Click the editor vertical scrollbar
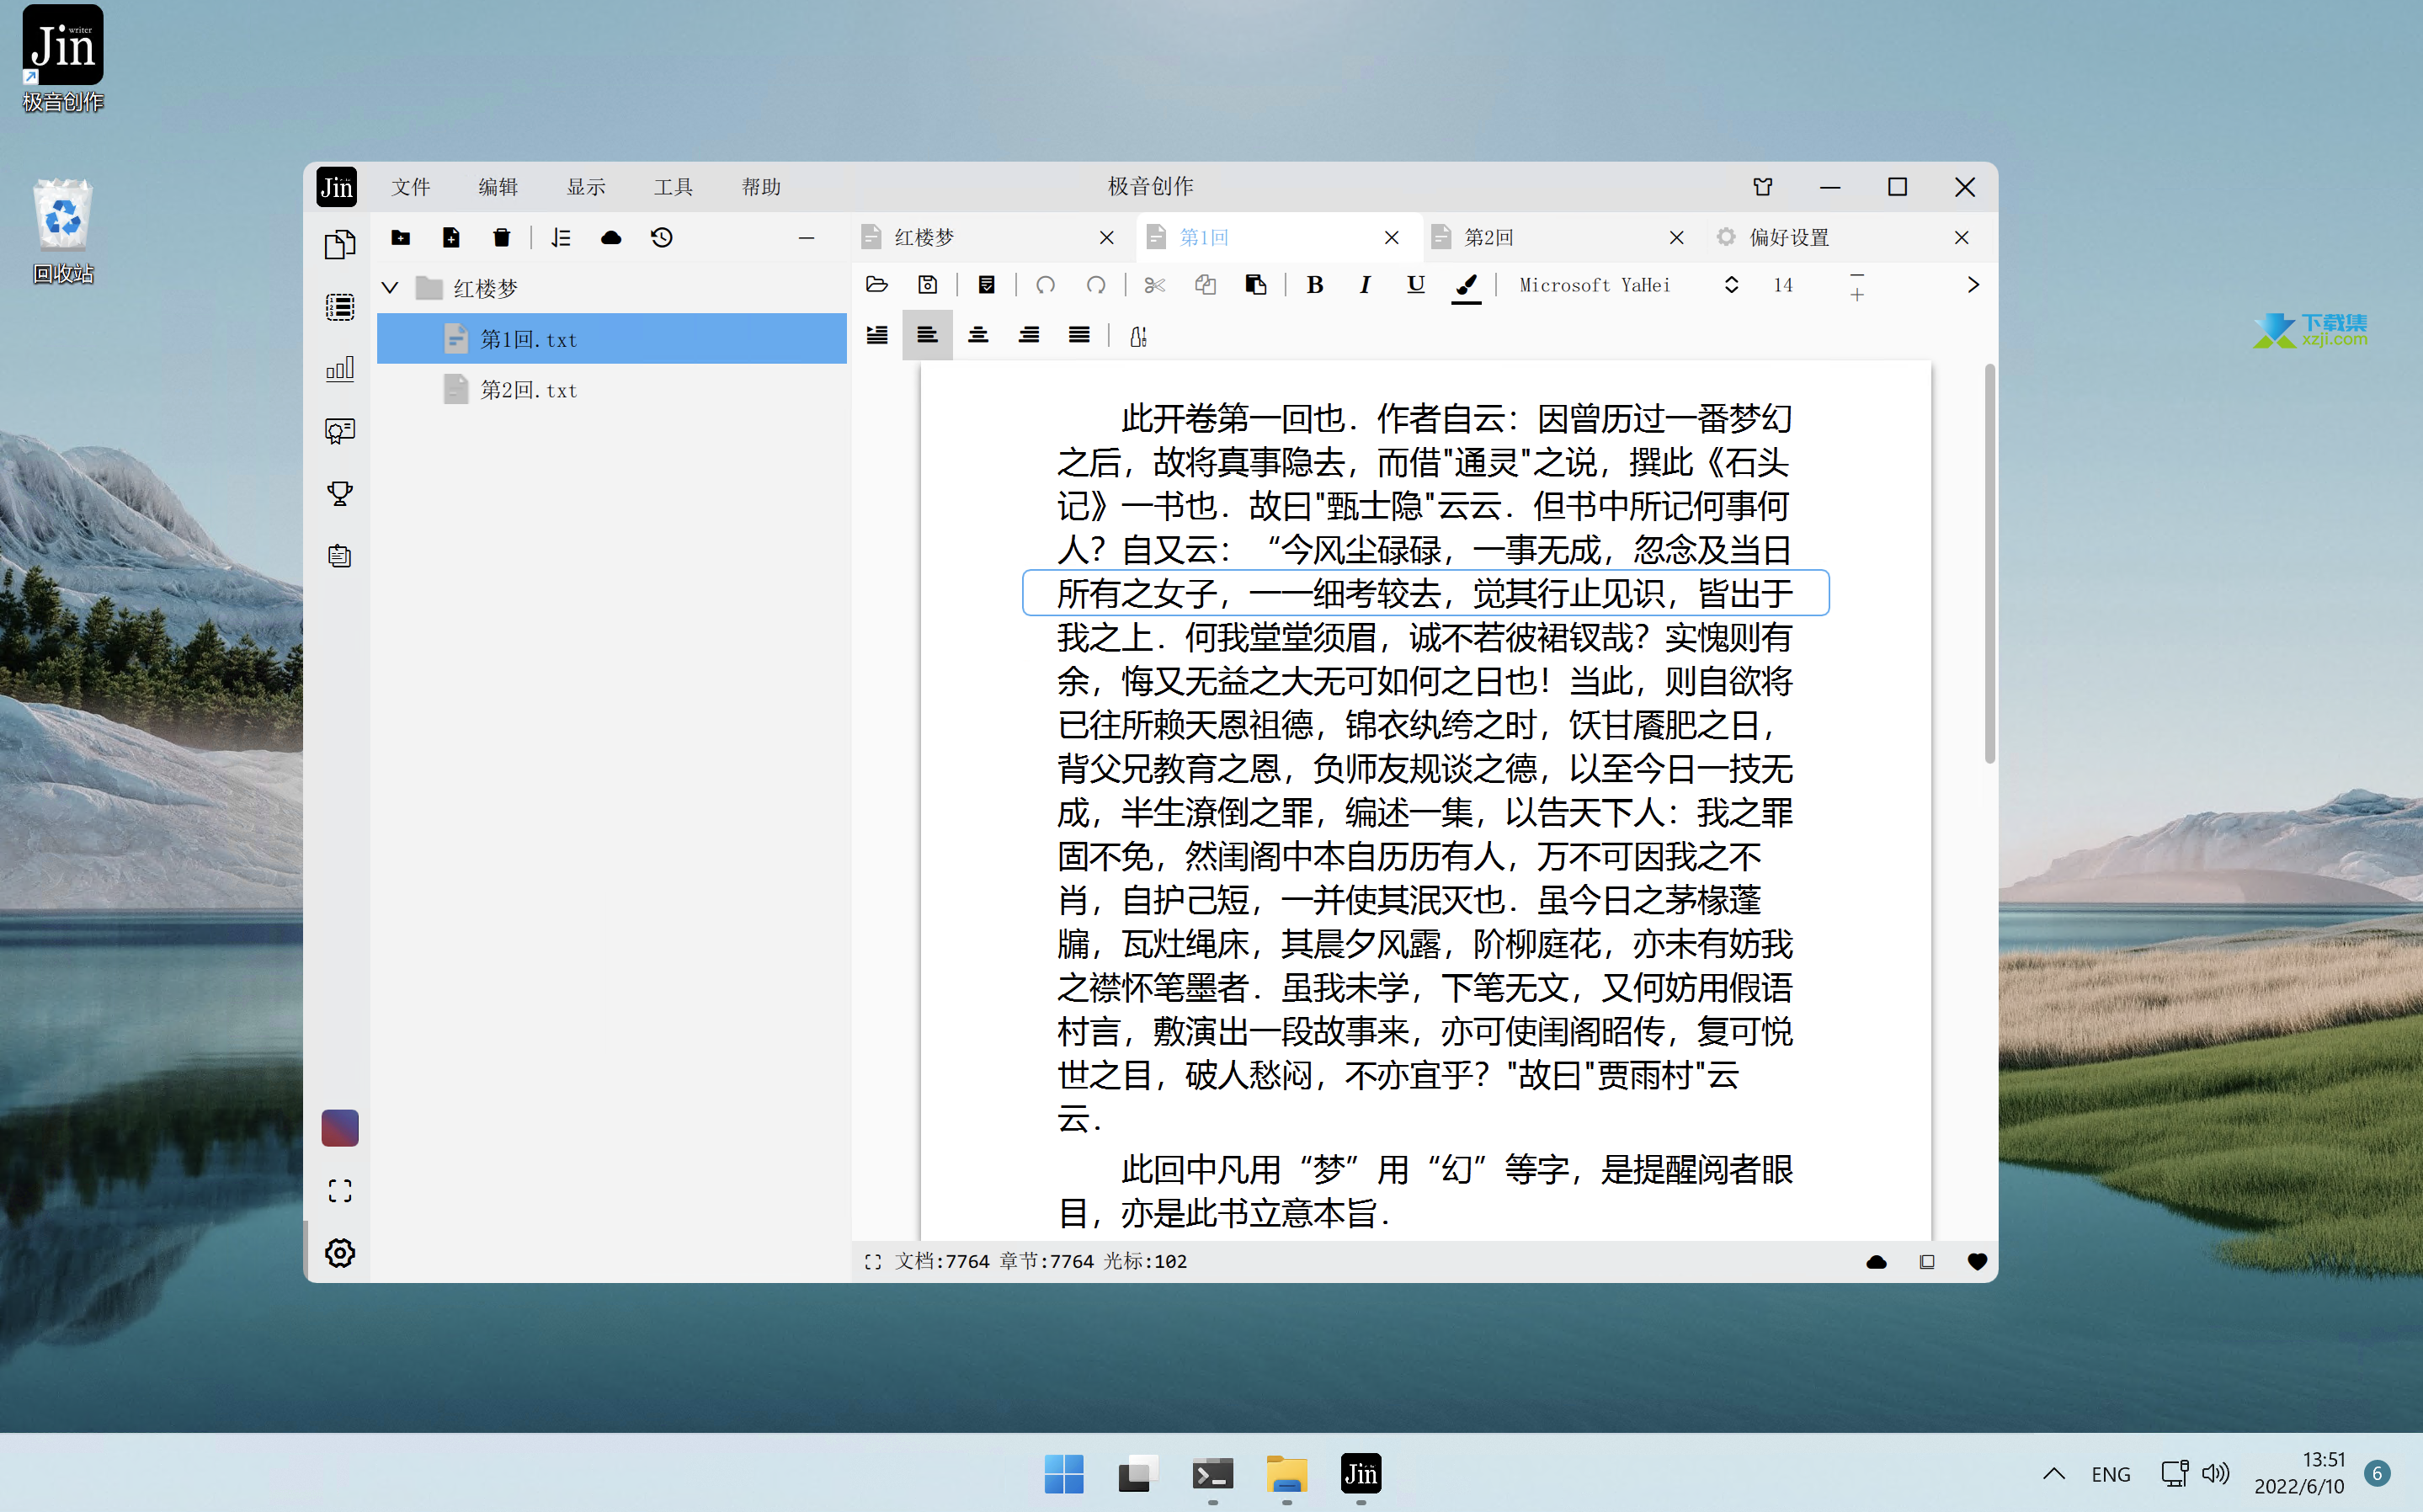The image size is (2423, 1512). coord(1989,565)
